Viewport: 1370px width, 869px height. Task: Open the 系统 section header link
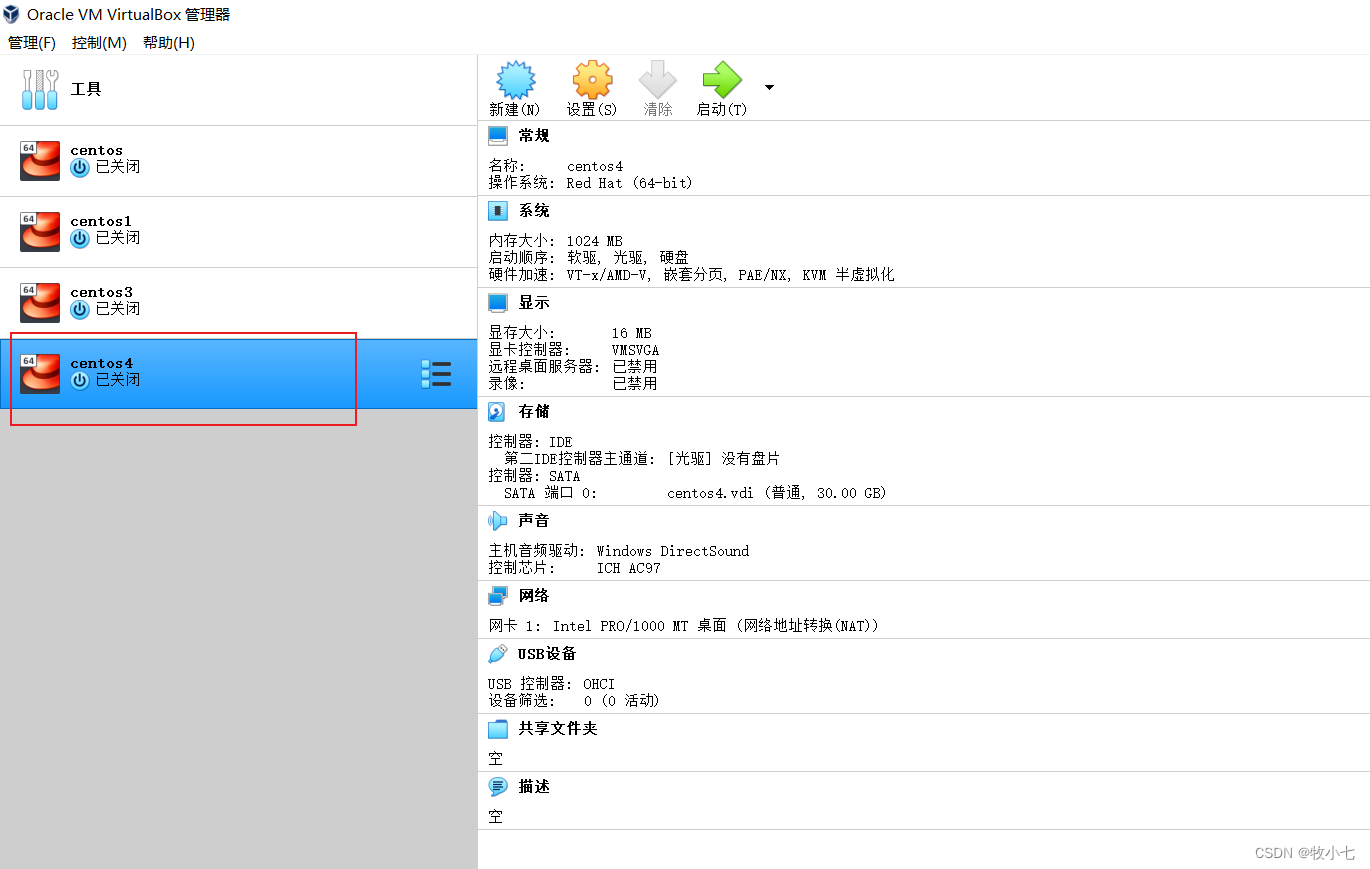(x=534, y=211)
